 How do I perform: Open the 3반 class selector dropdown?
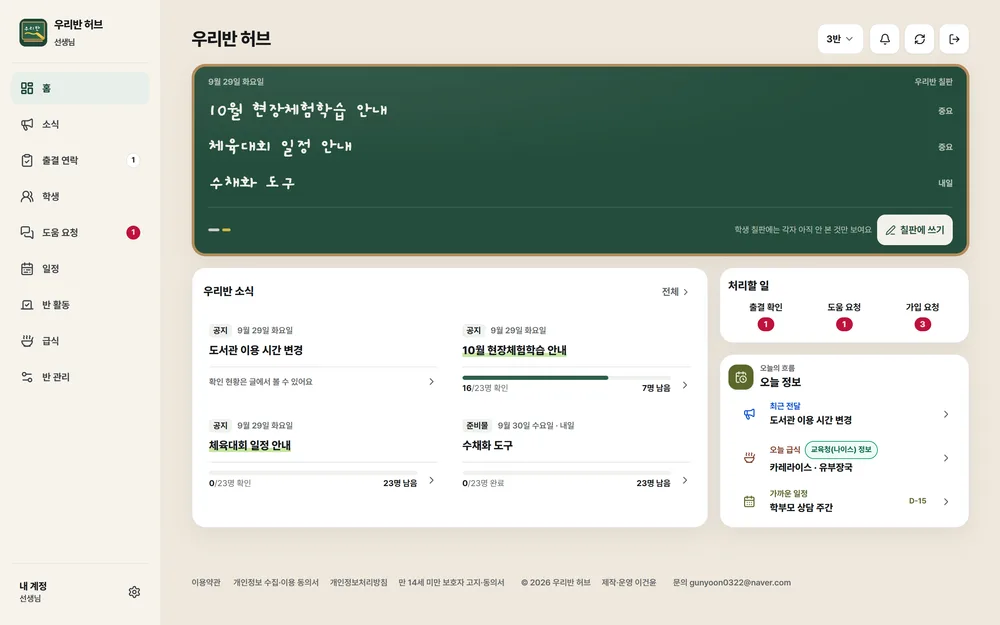[840, 39]
